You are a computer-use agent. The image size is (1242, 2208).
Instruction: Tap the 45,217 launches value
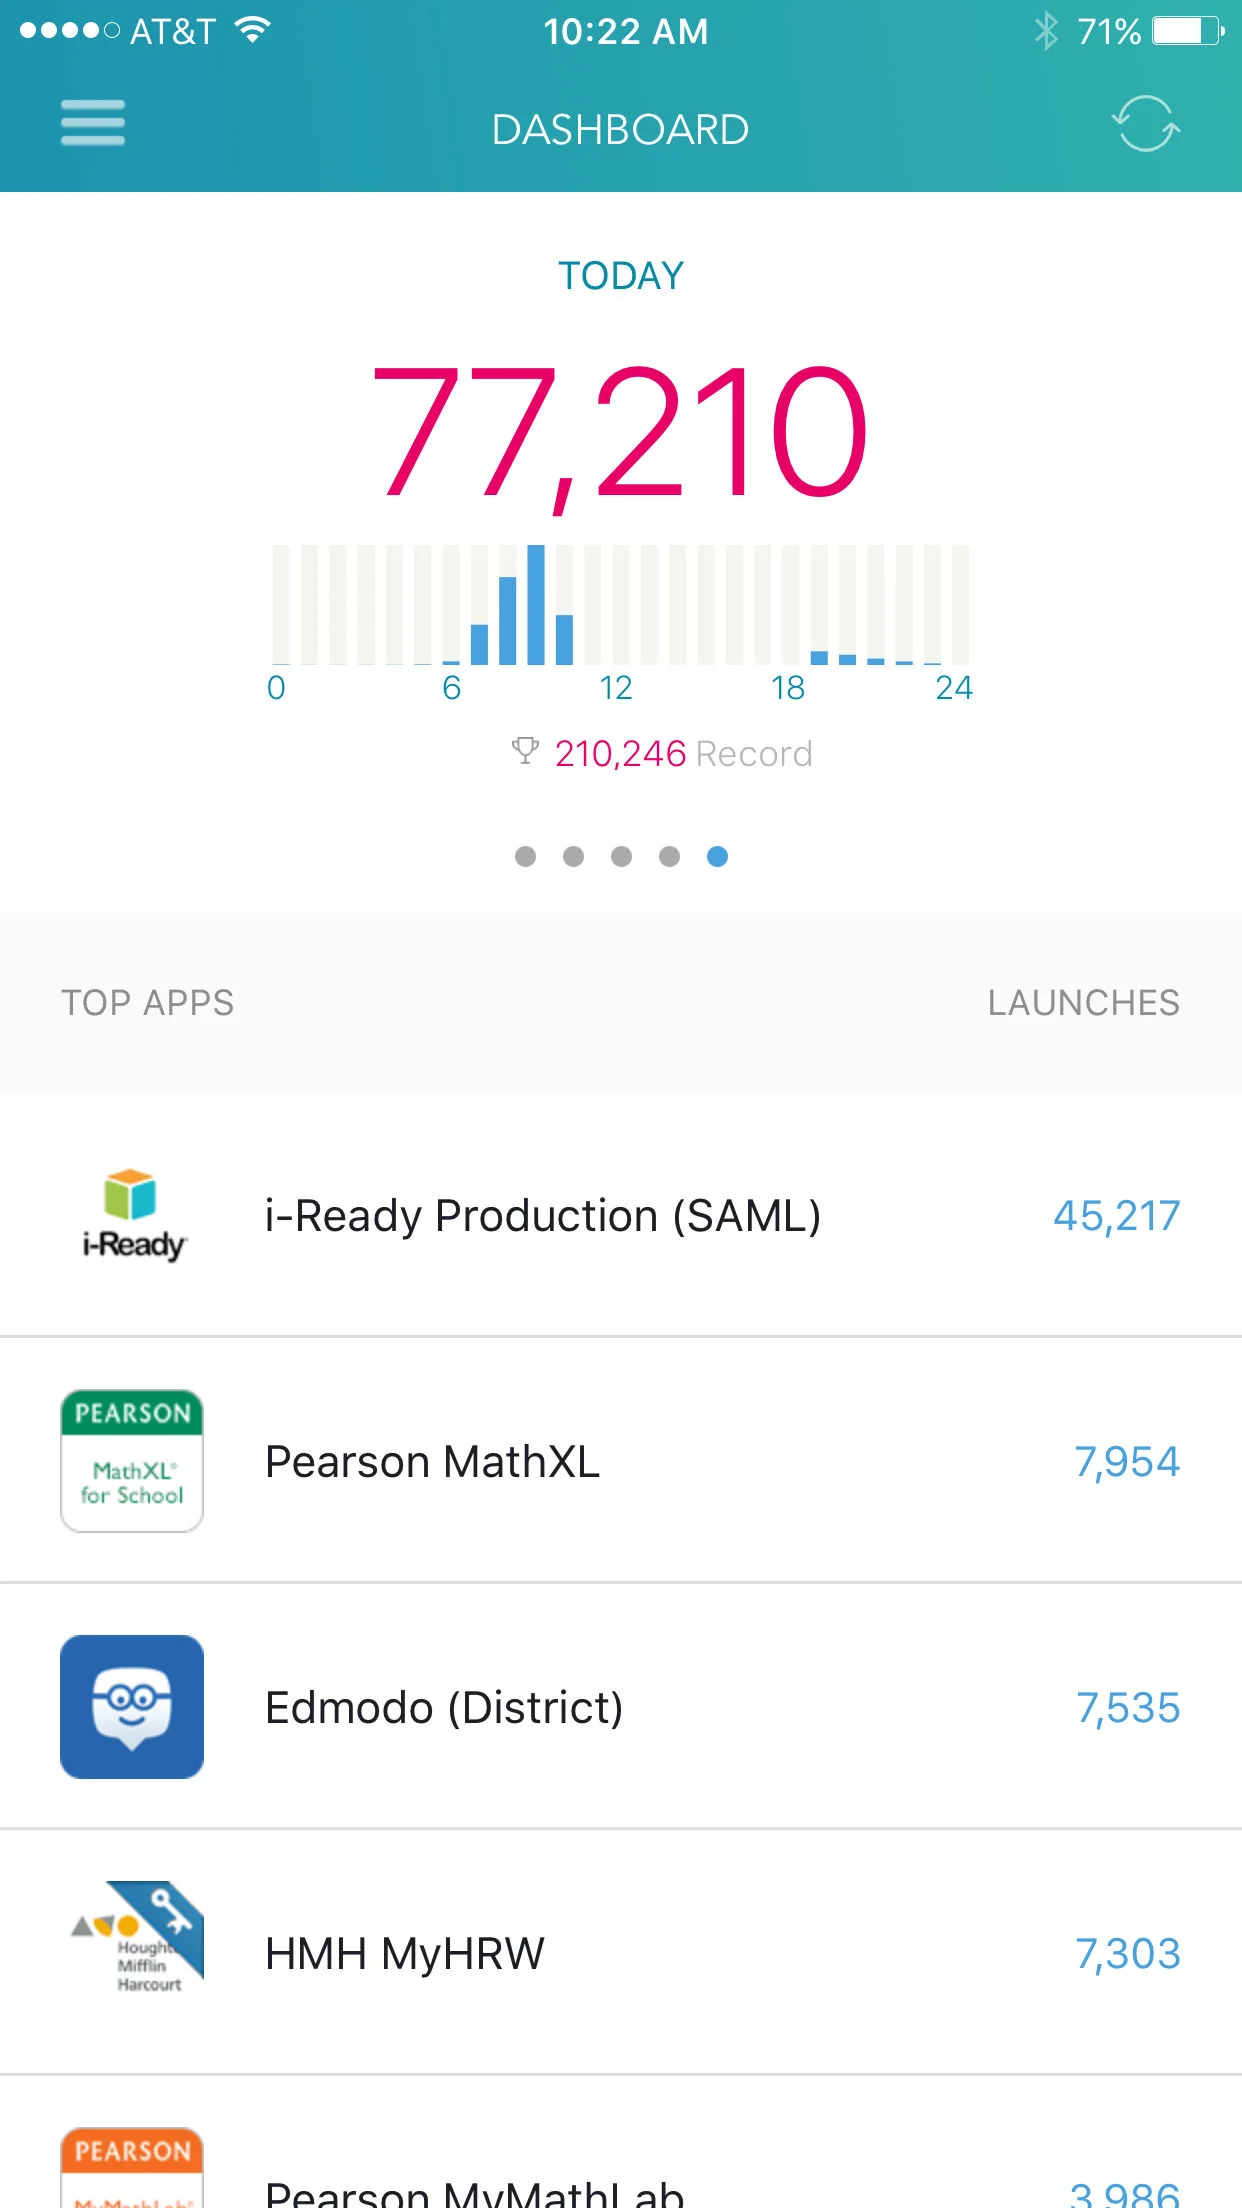click(1116, 1216)
